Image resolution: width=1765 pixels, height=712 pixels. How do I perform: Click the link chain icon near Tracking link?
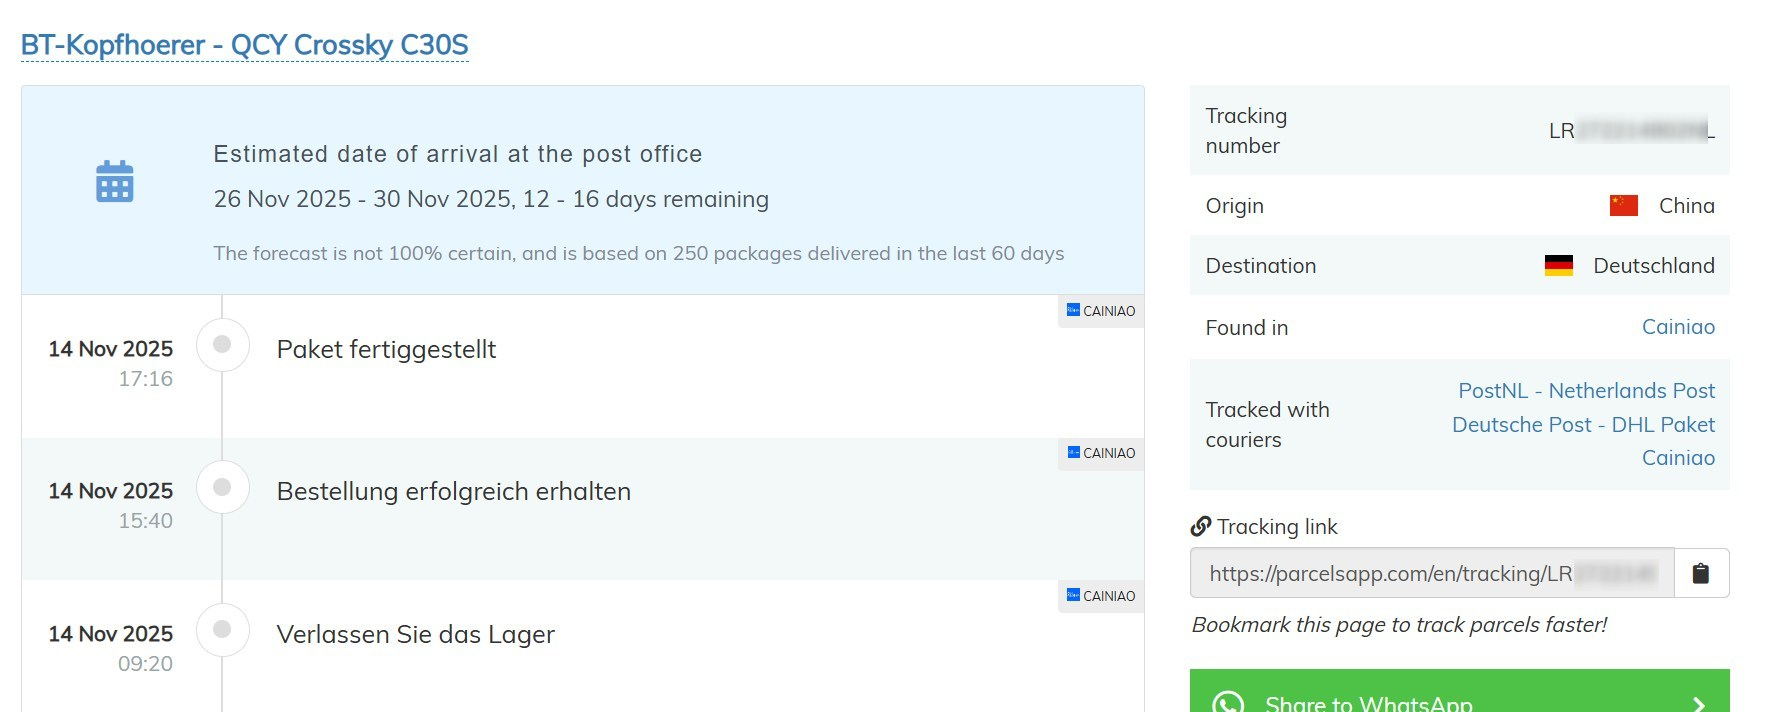pos(1200,526)
